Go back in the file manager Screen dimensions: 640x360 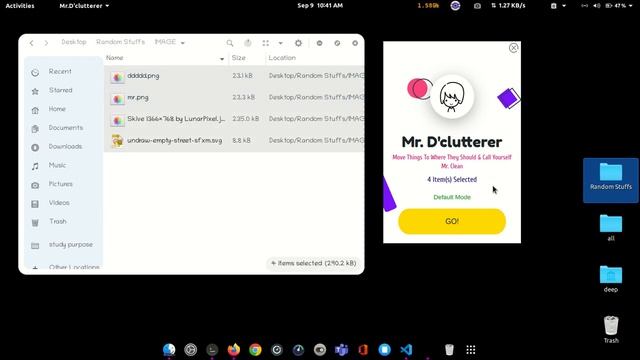pos(31,43)
